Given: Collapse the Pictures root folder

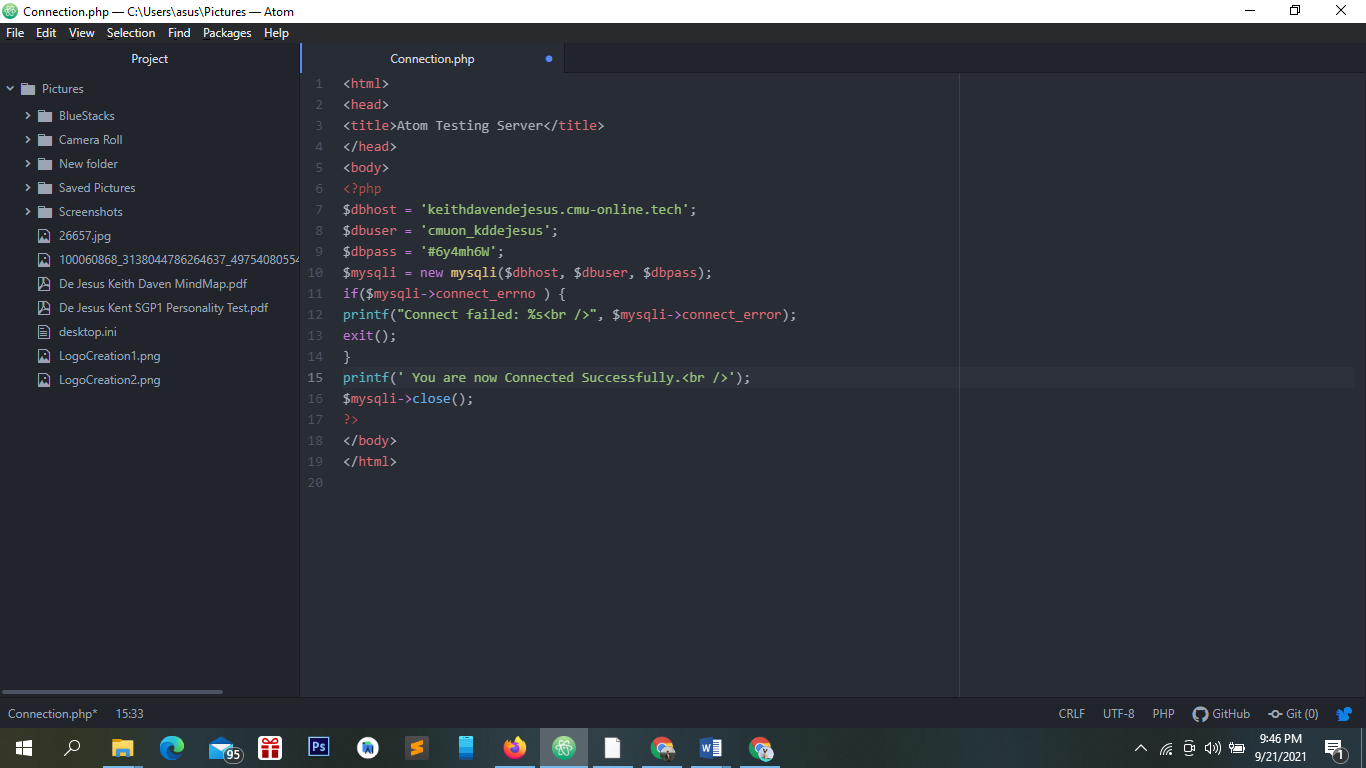Looking at the screenshot, I should (11, 89).
